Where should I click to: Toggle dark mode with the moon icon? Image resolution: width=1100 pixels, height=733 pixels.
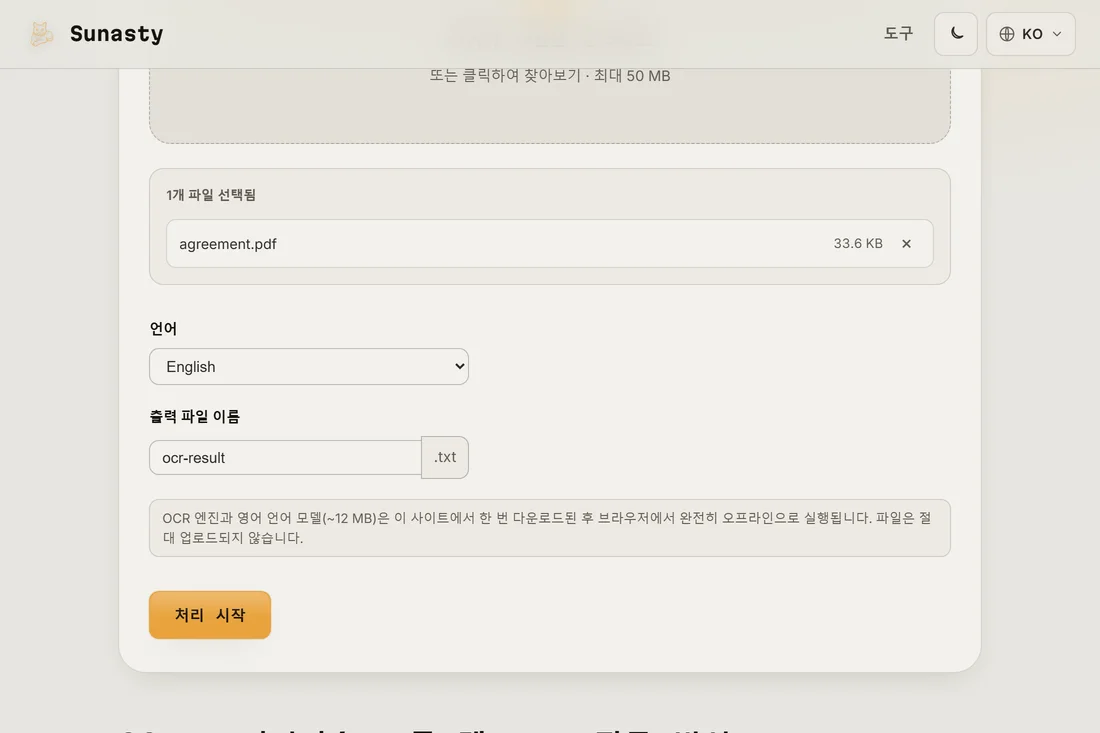[x=955, y=34]
